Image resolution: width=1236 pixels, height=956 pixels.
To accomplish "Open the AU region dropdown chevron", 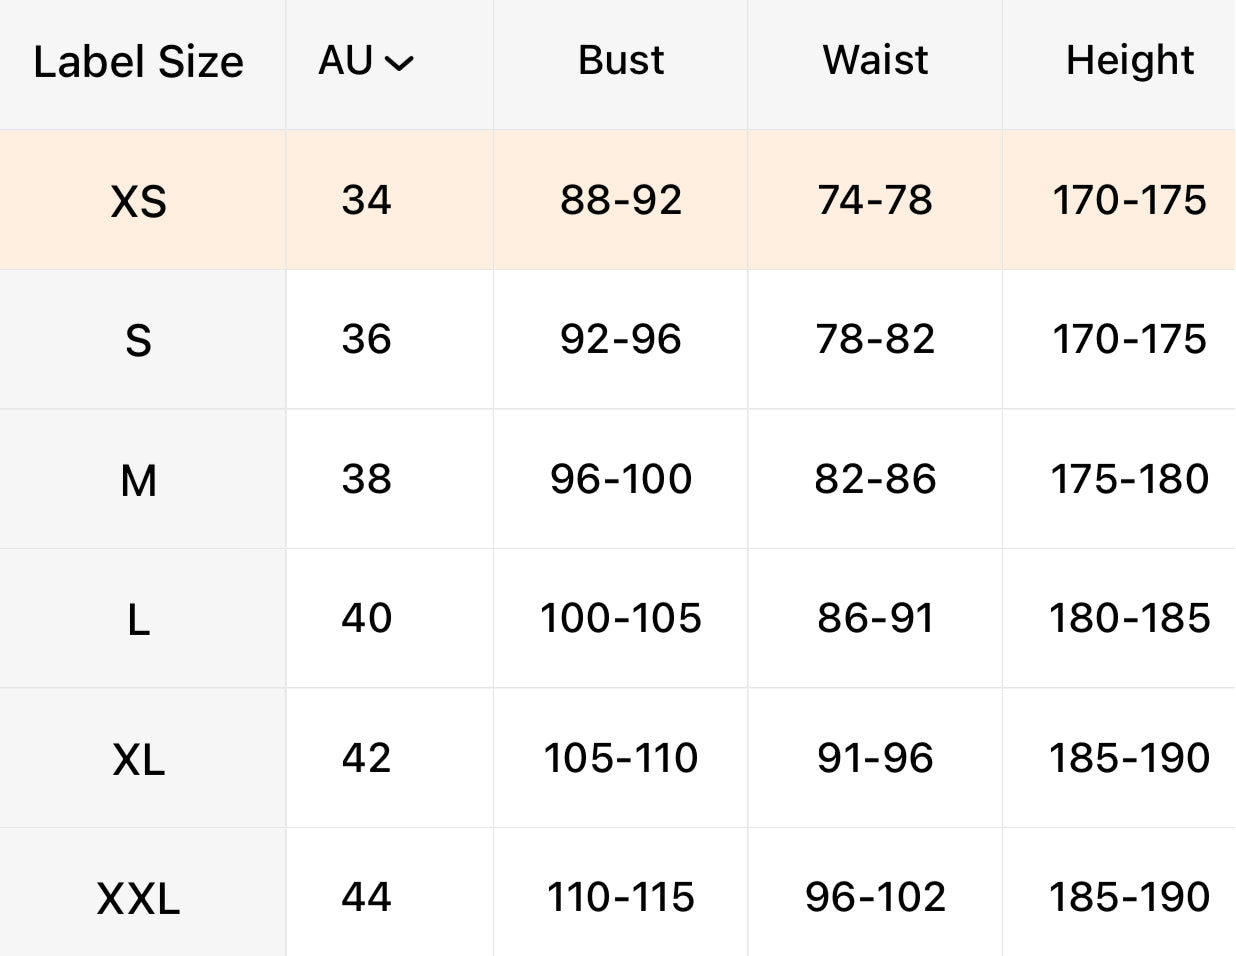I will click(399, 64).
